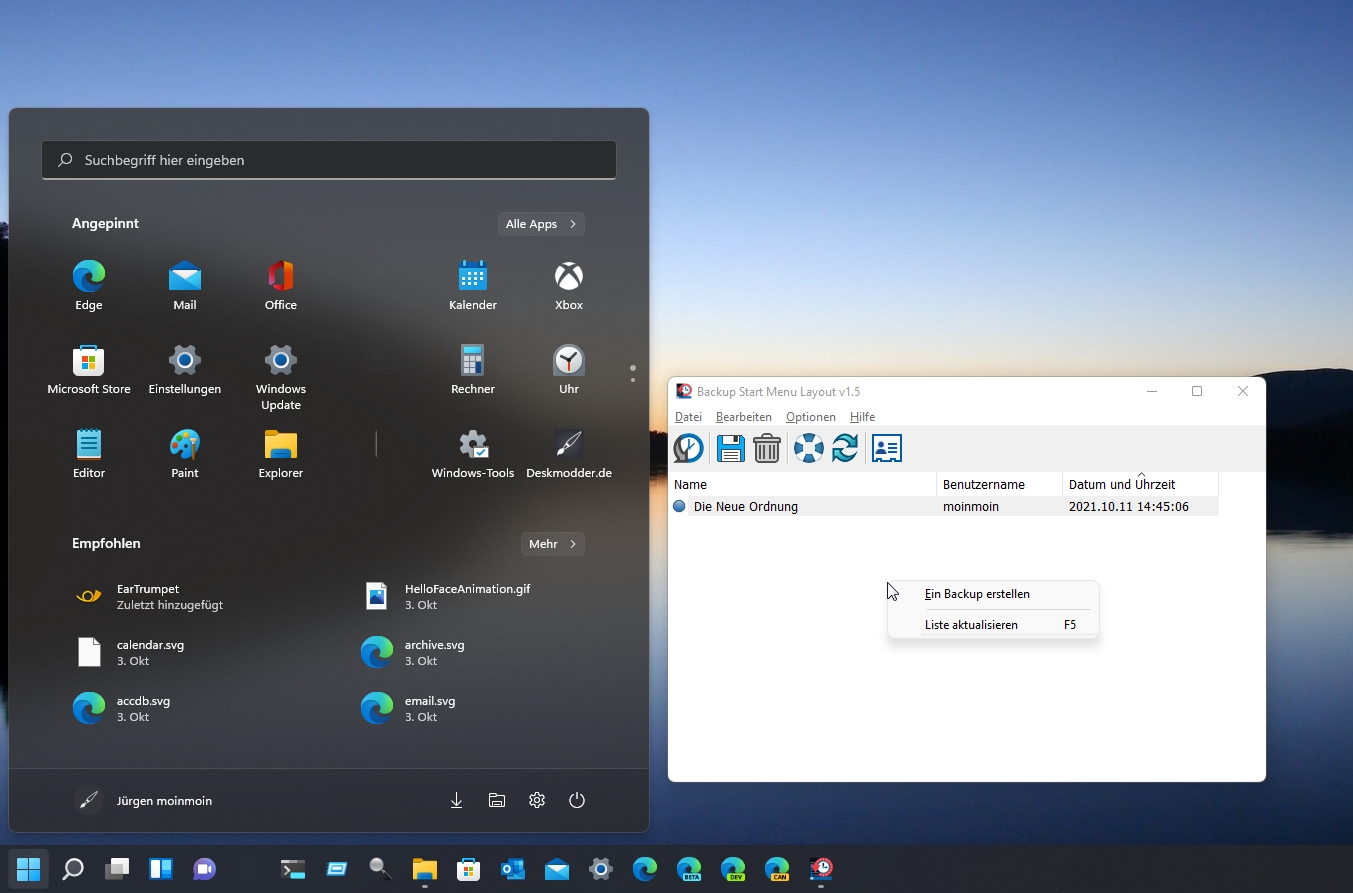Open Outlook from the taskbar

tap(513, 868)
